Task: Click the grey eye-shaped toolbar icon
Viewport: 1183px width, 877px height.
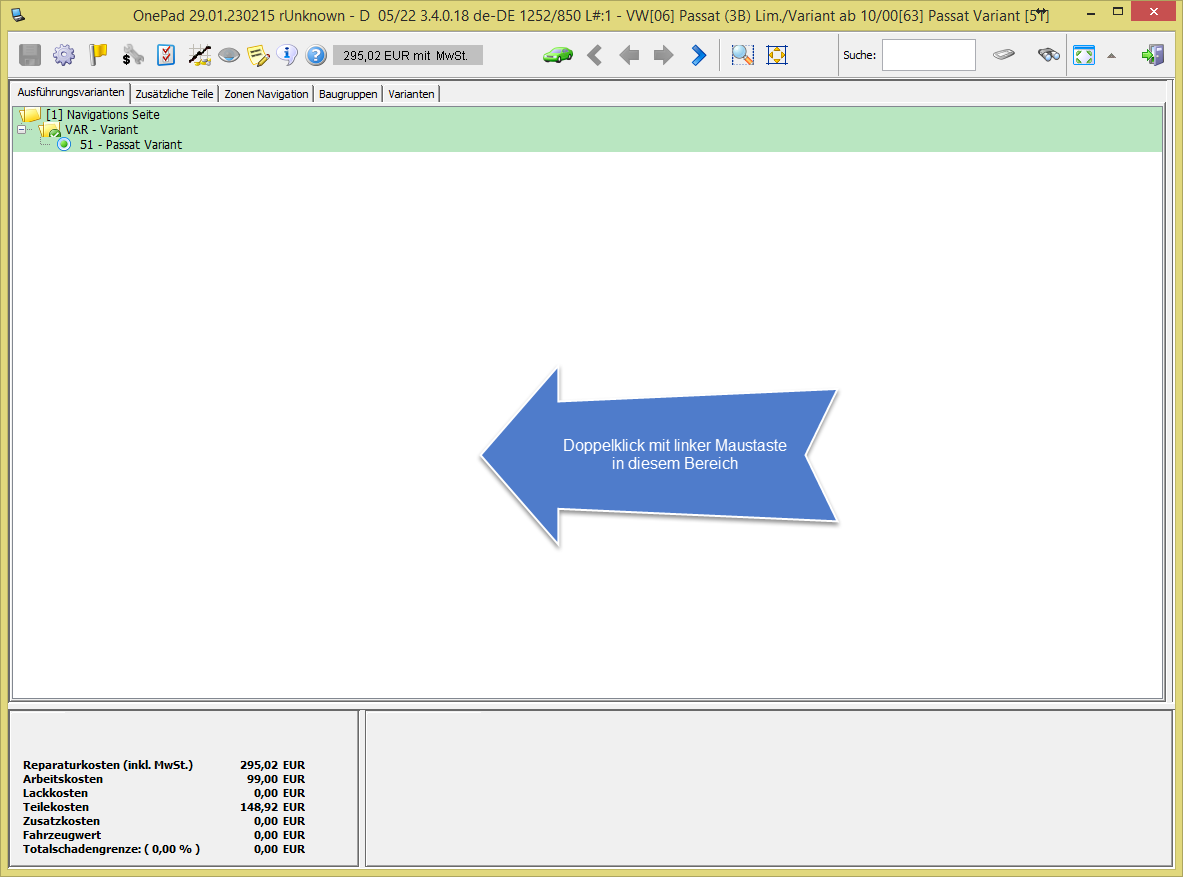Action: 229,55
